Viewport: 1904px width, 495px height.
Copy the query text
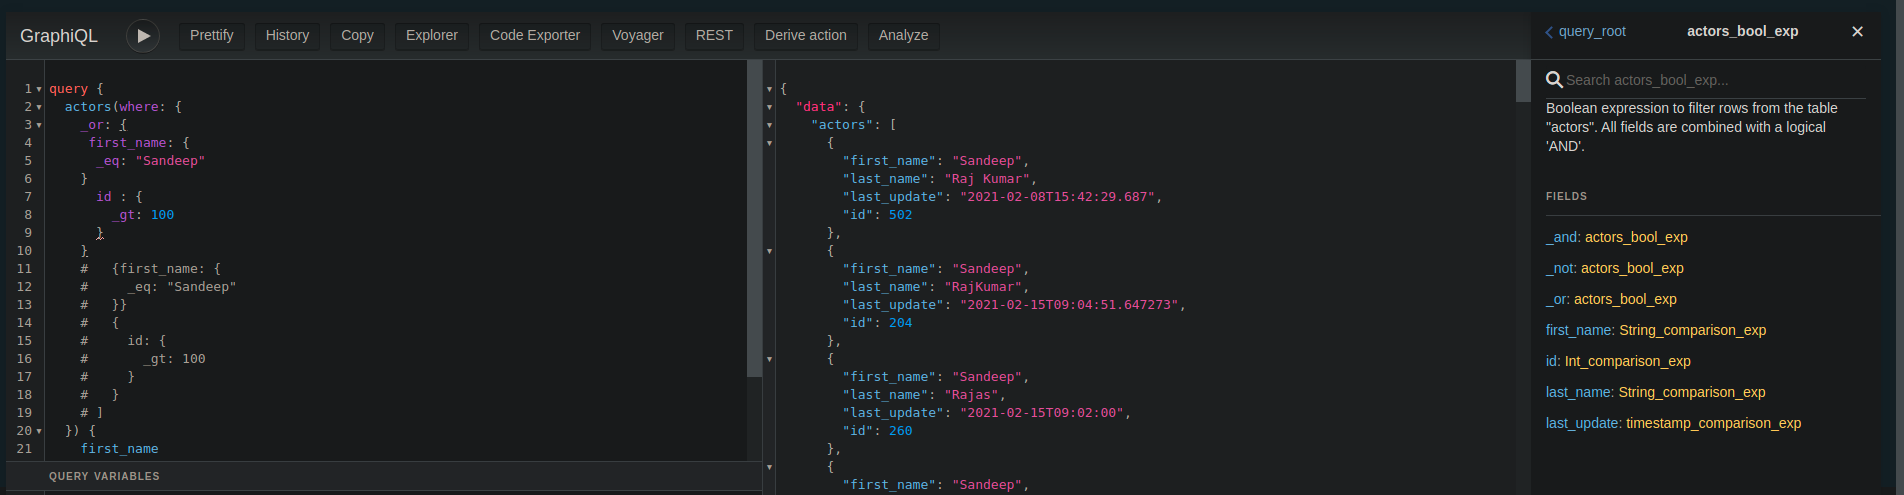pos(357,35)
